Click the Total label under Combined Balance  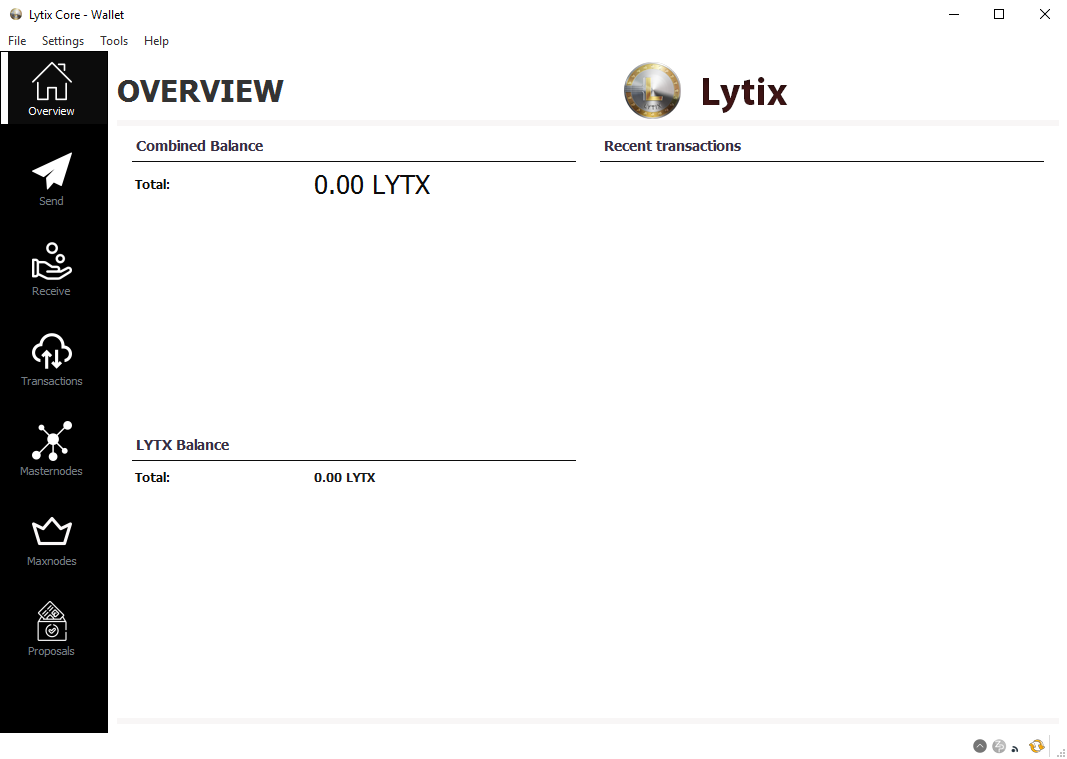tap(152, 184)
